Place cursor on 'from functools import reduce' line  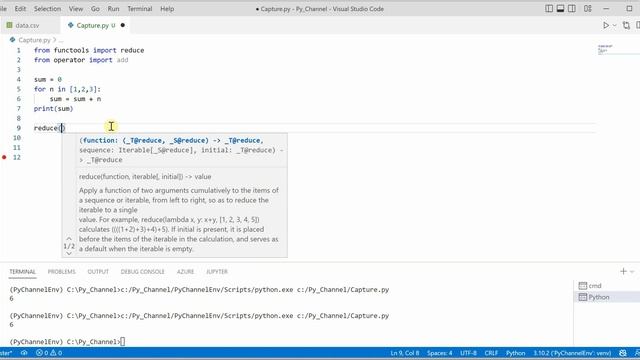(x=89, y=50)
